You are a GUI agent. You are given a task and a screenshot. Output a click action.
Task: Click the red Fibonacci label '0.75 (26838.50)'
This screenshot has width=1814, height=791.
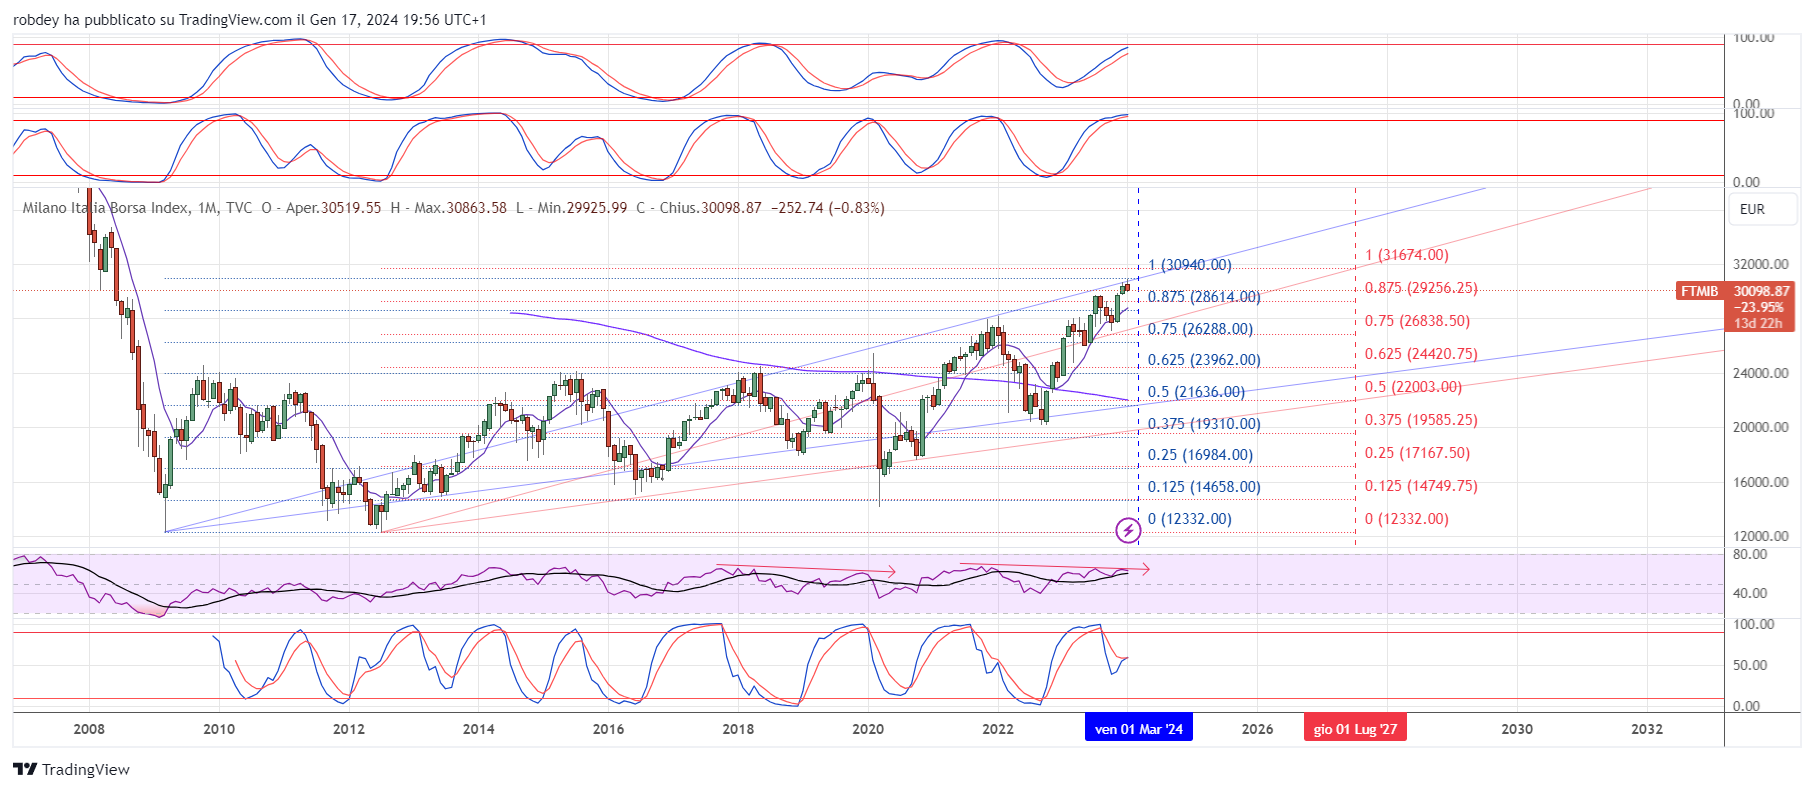point(1417,321)
